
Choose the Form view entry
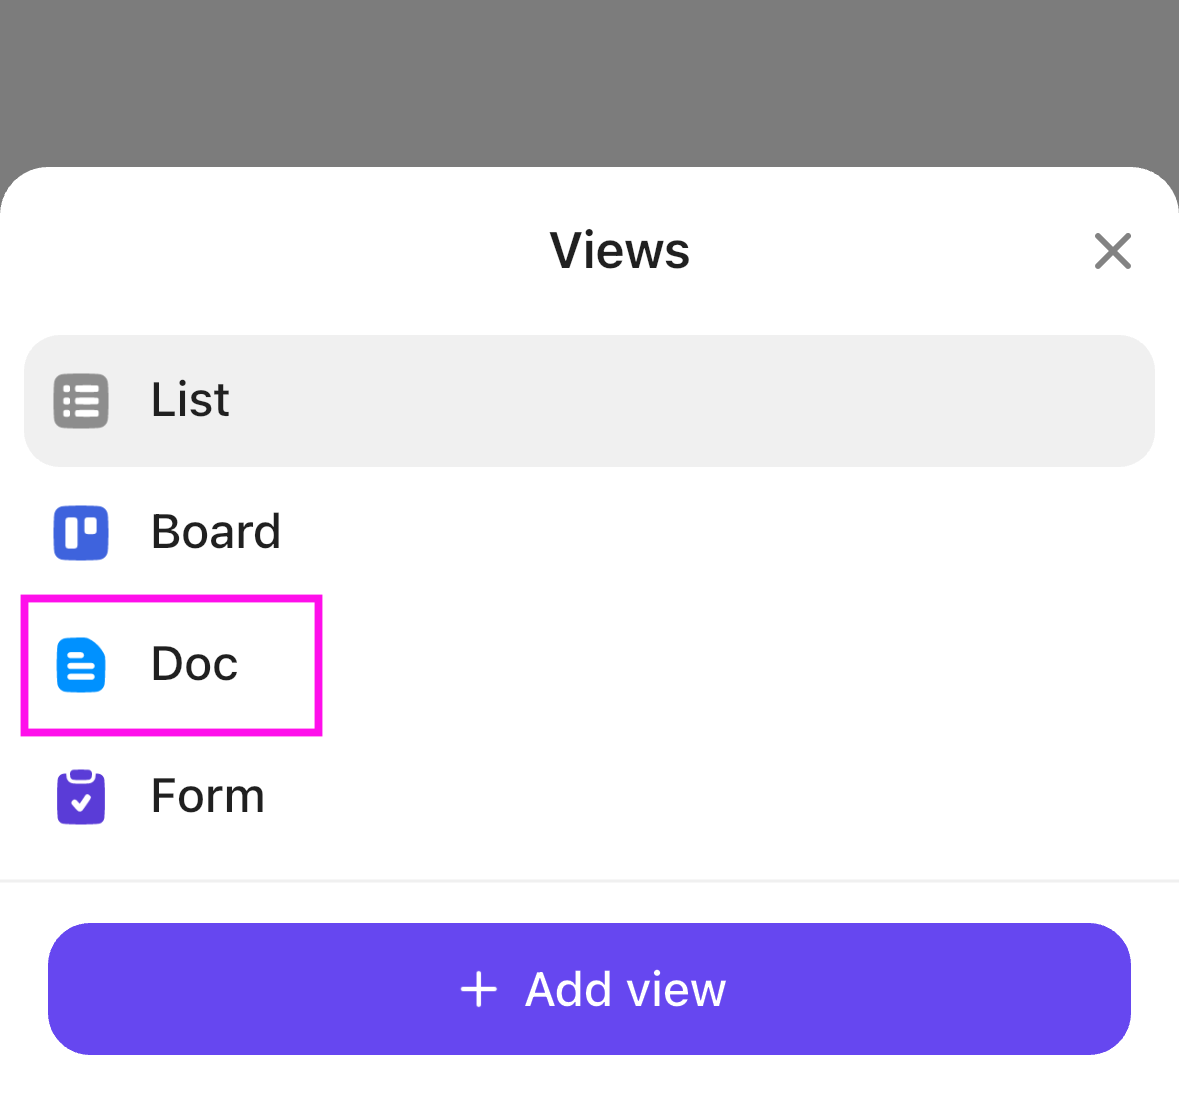[x=208, y=796]
